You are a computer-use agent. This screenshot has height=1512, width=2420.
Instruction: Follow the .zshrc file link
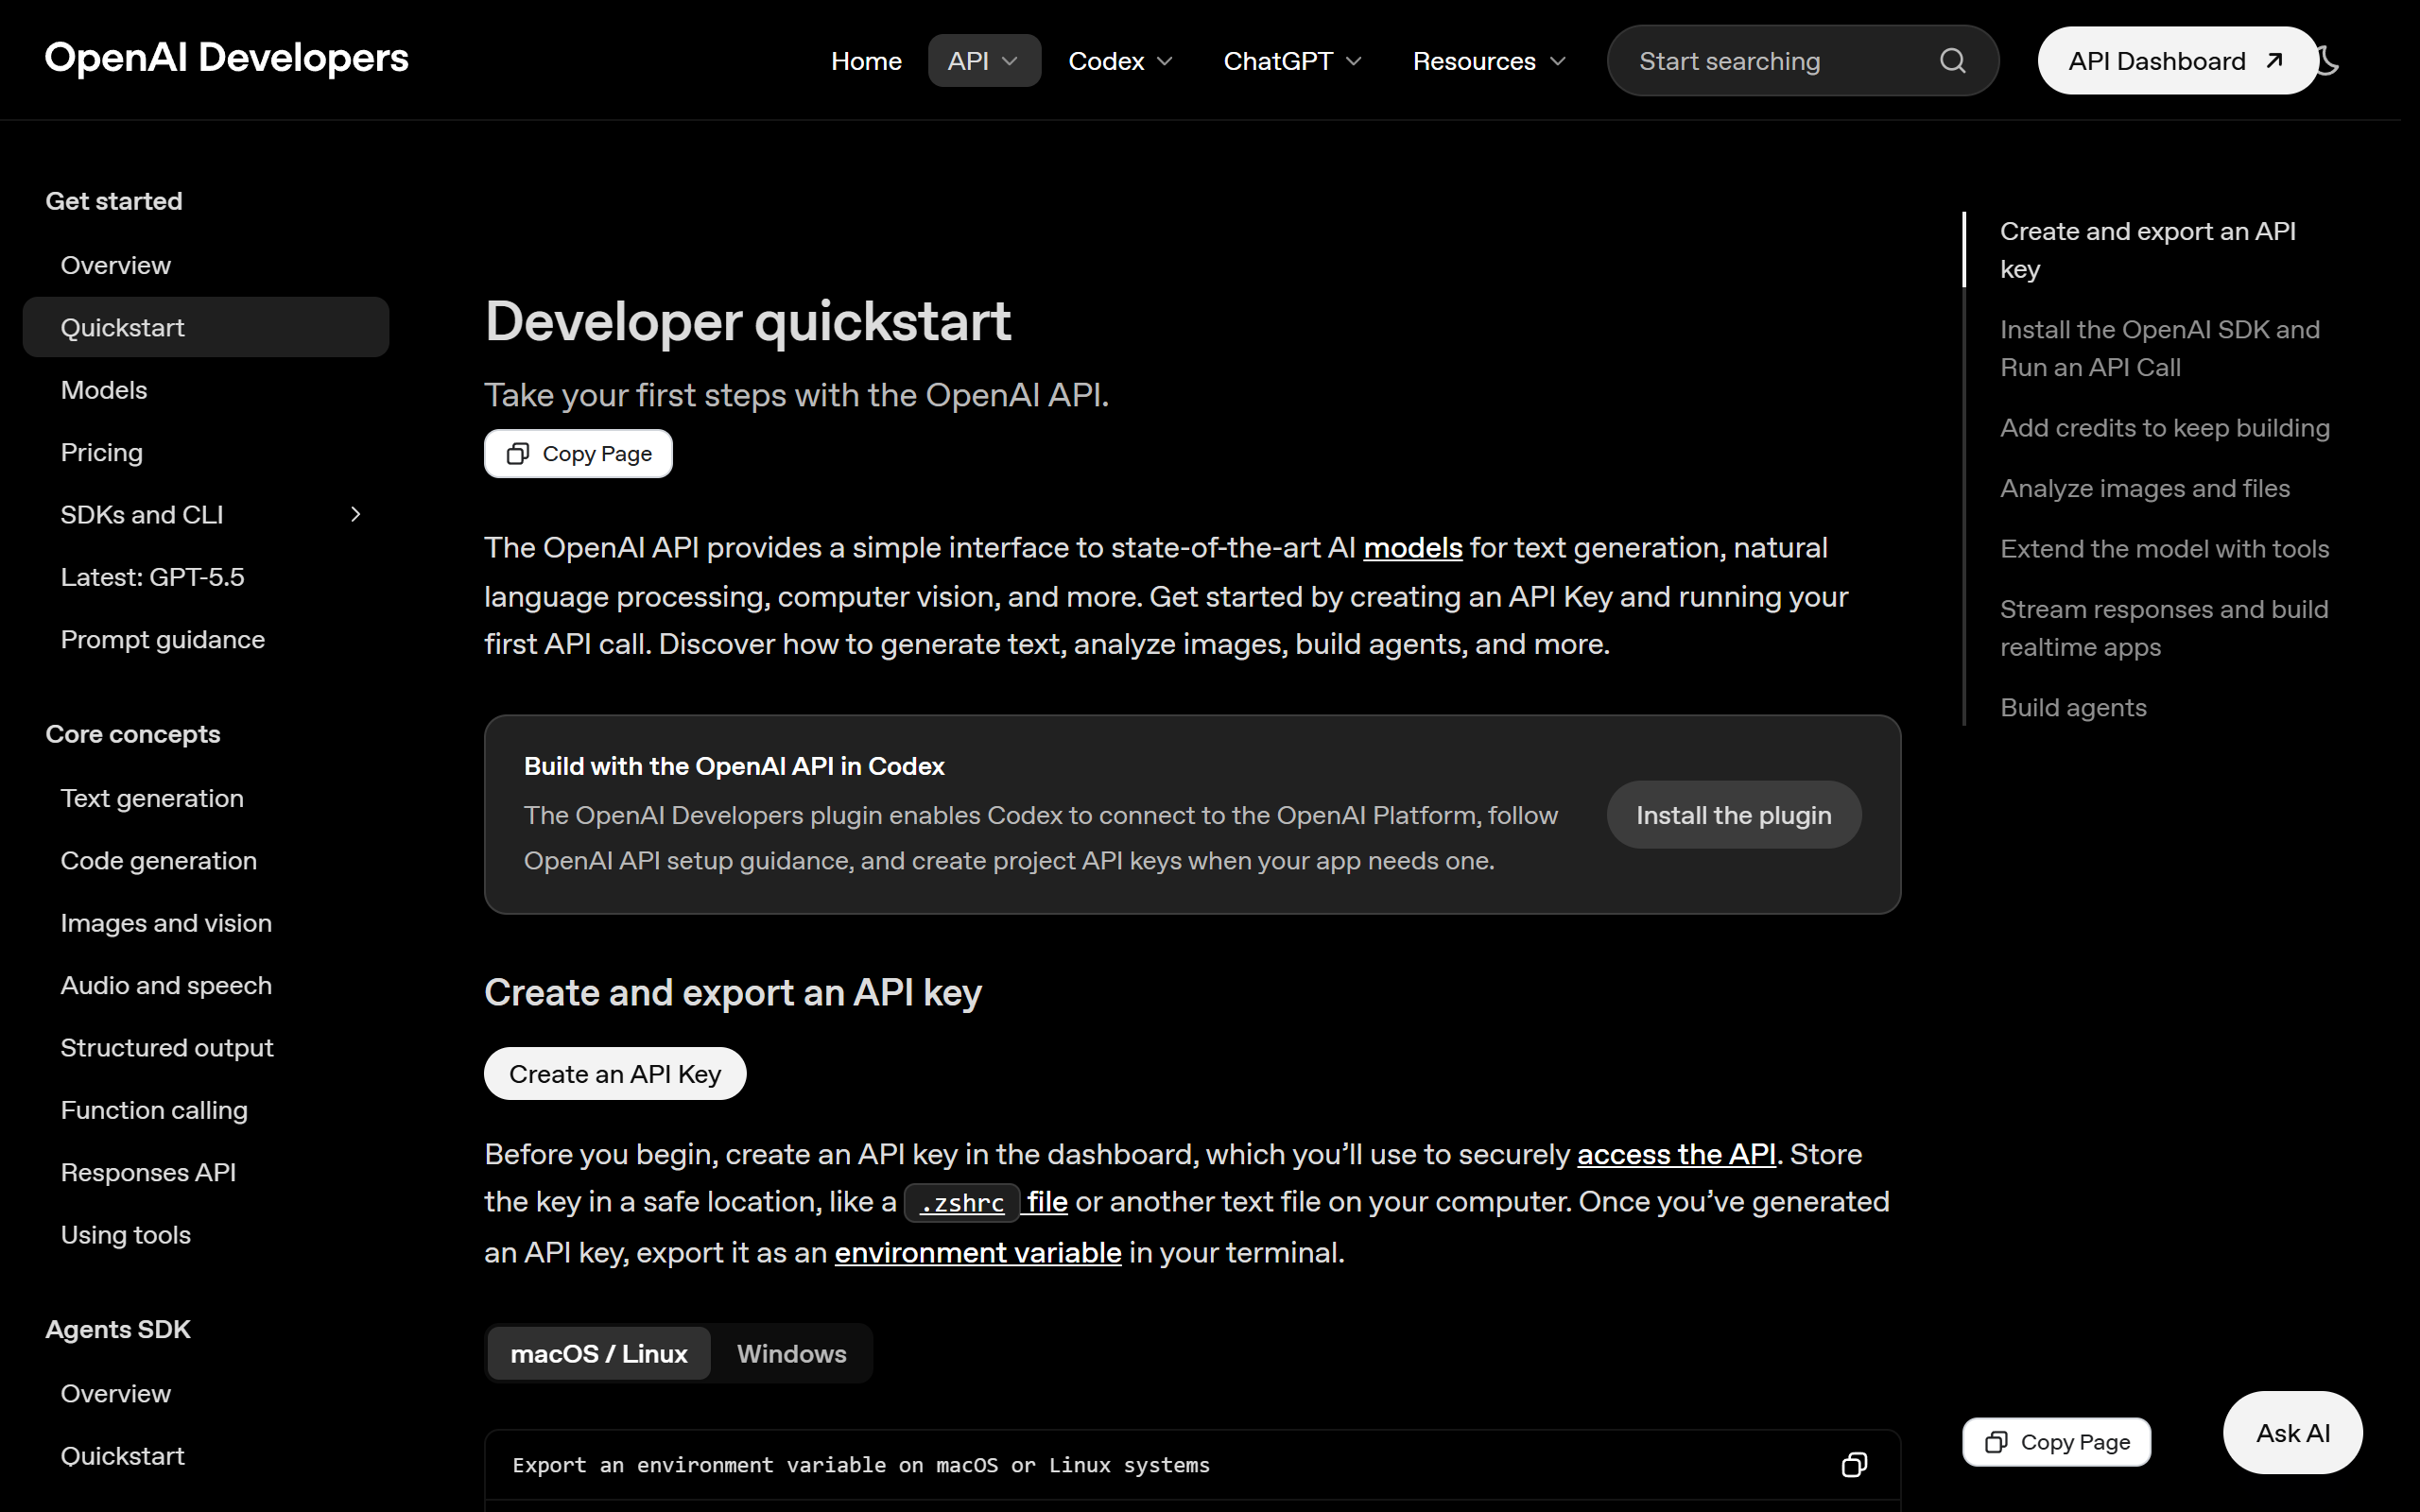click(x=986, y=1202)
